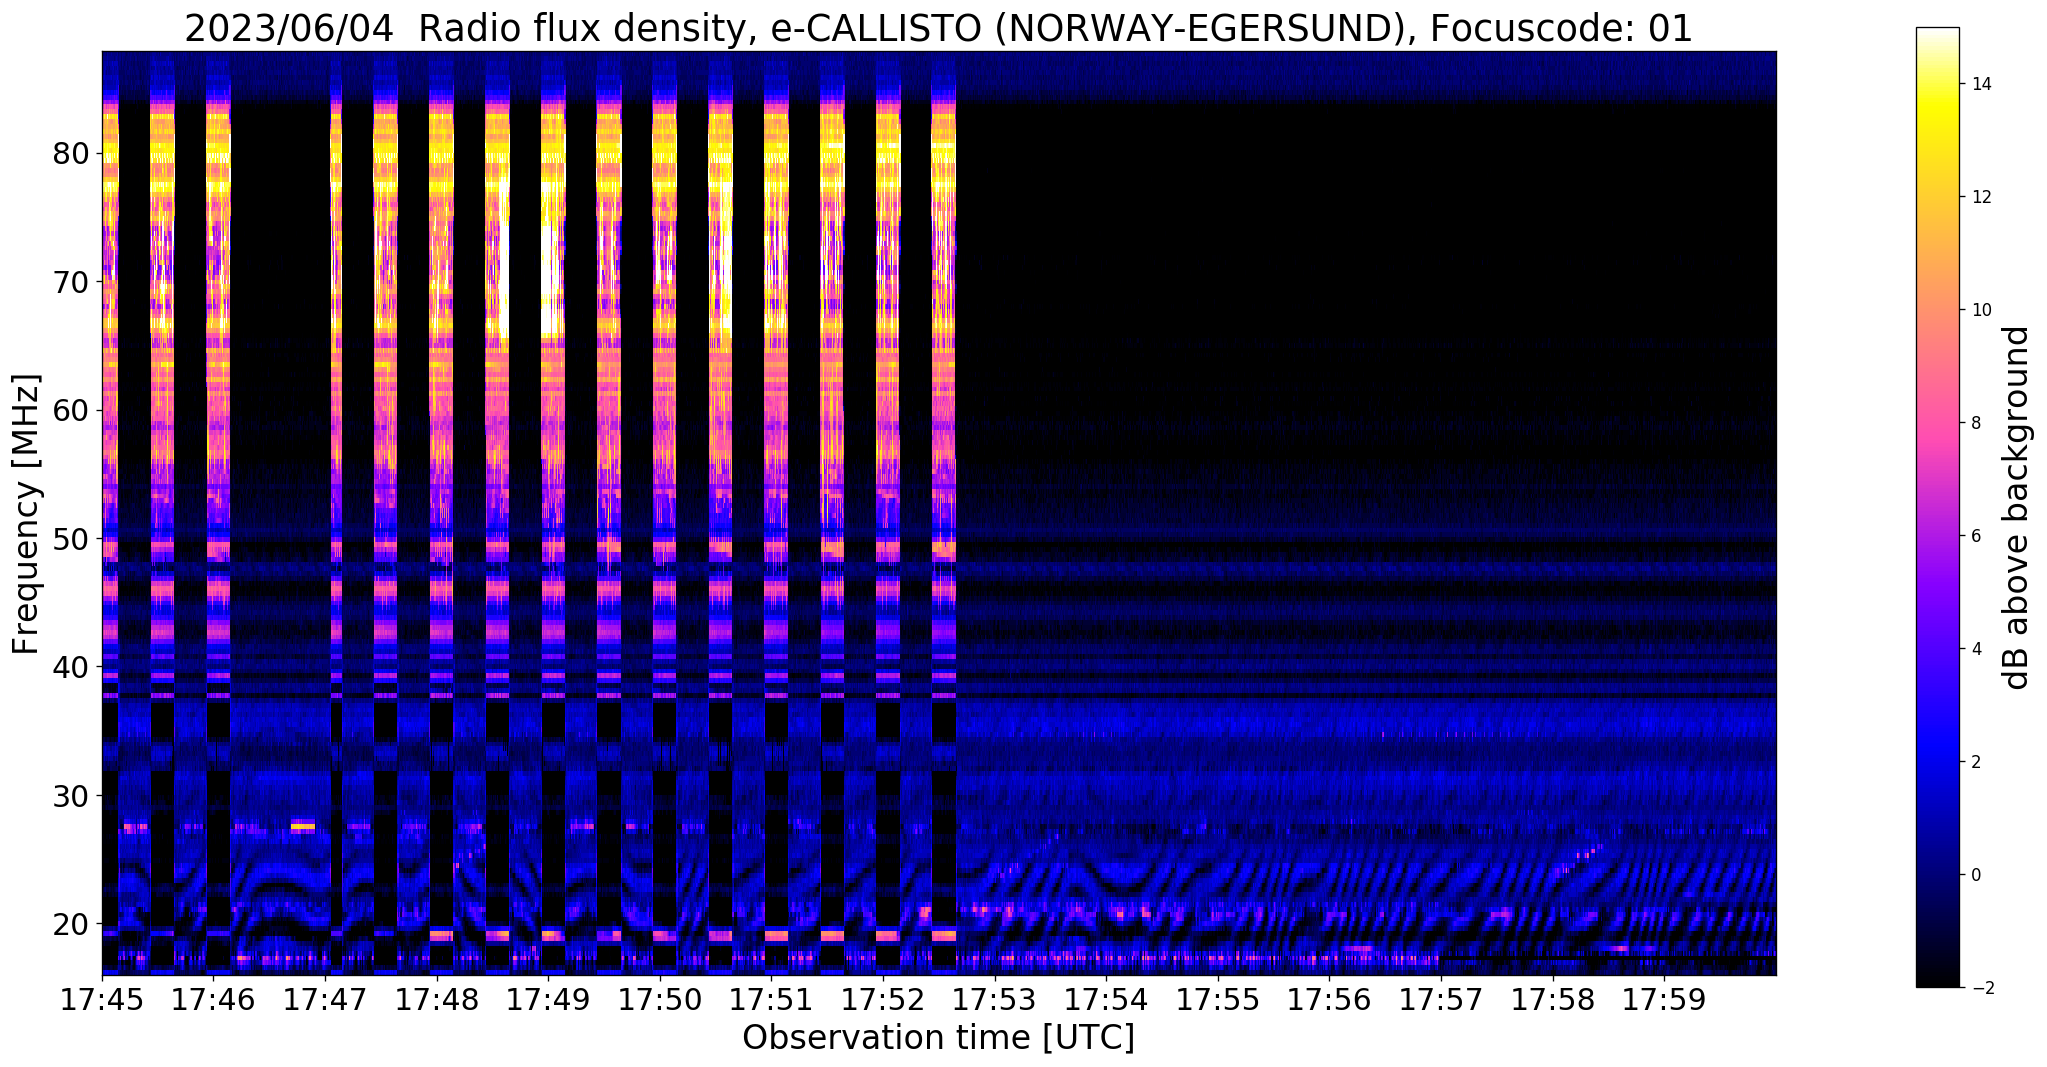Click the yellow region of the colorbar near 13

point(1937,141)
